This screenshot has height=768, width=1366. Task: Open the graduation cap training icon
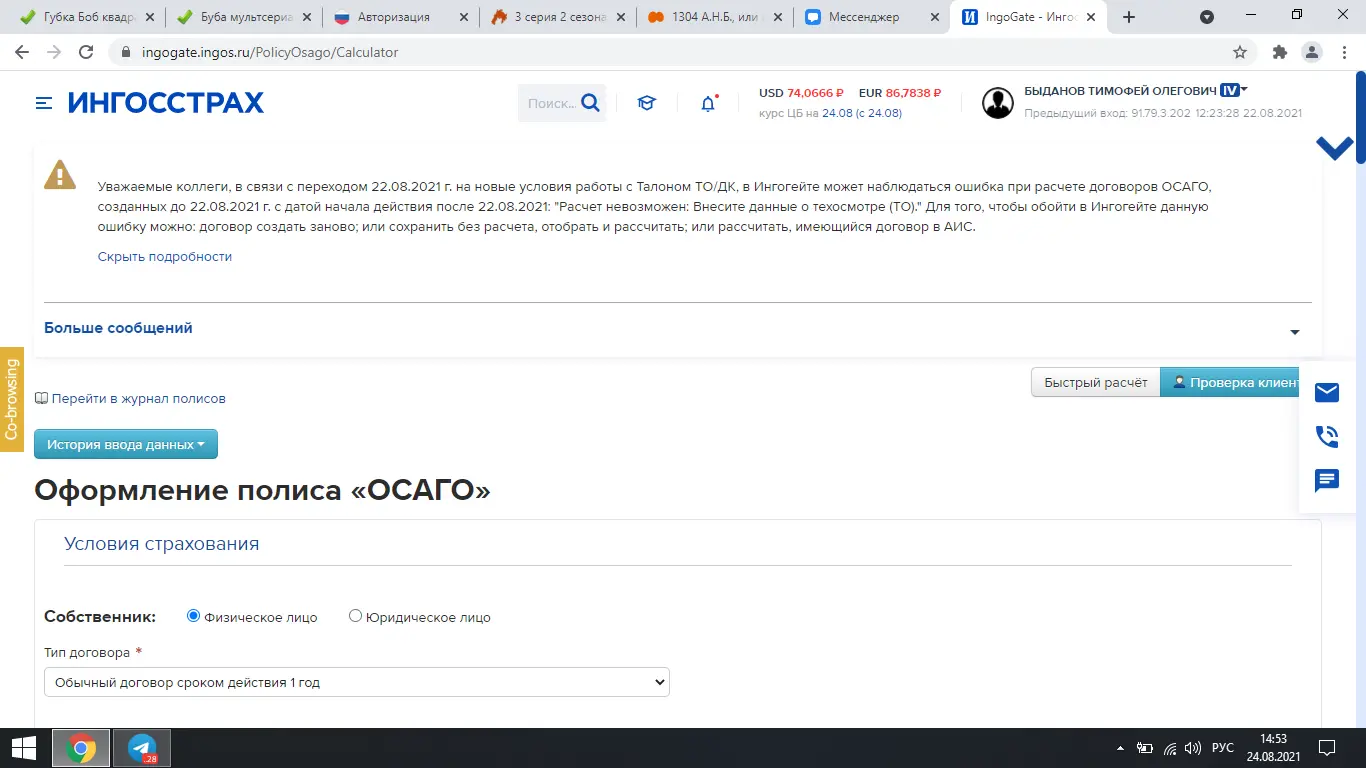tap(647, 103)
